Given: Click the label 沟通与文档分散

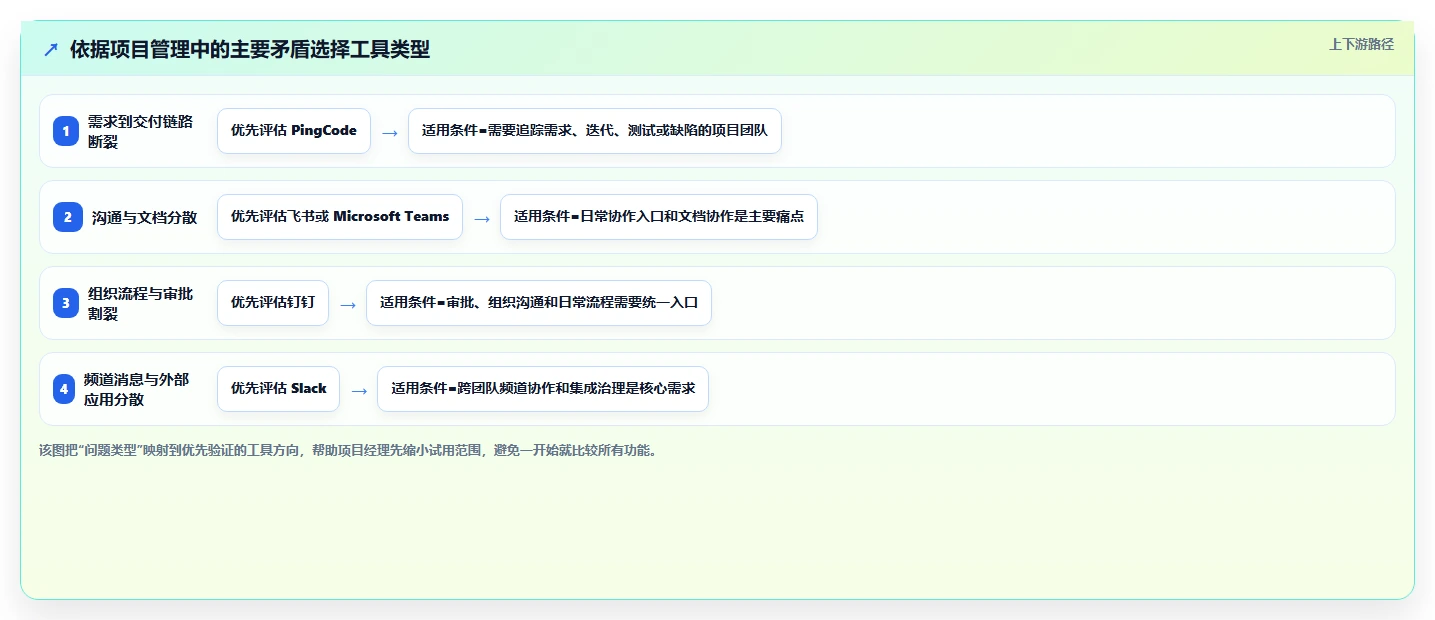Looking at the screenshot, I should (x=145, y=217).
